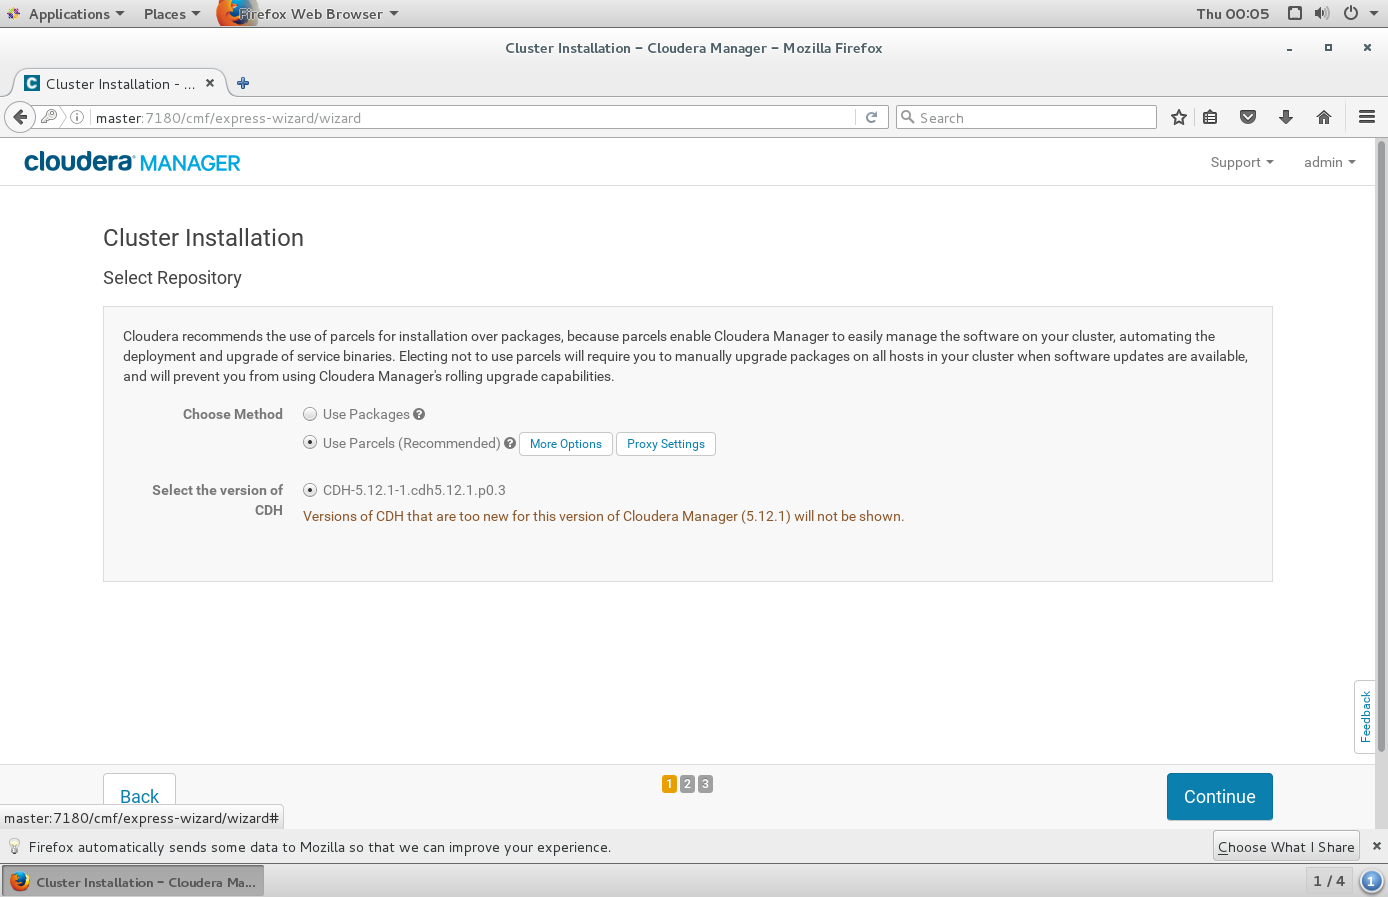Click the Cloudera Manager logo
Screen dimensions: 1388x897
coord(132,162)
